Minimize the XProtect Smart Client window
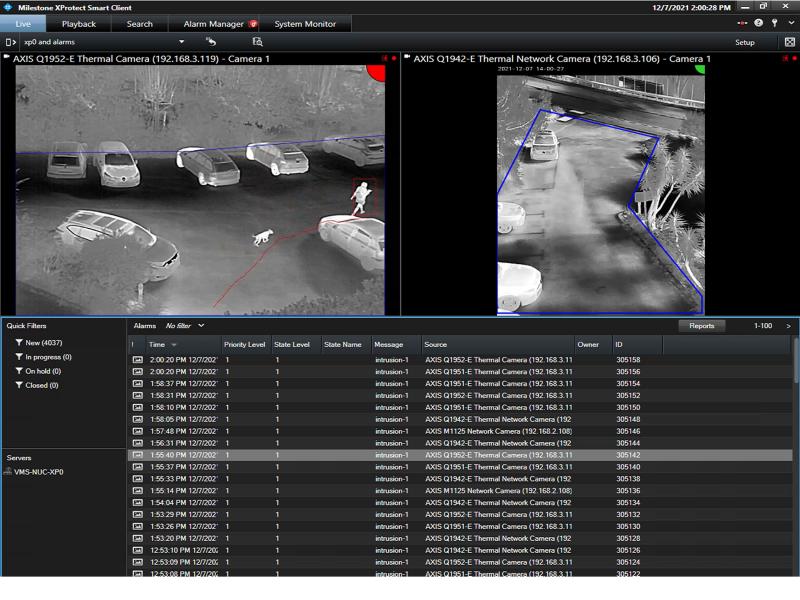 pos(745,7)
